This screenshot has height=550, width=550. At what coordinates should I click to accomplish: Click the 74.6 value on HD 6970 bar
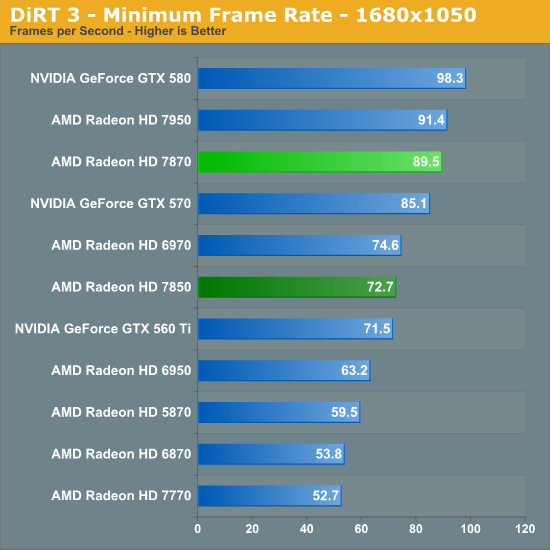click(x=385, y=245)
